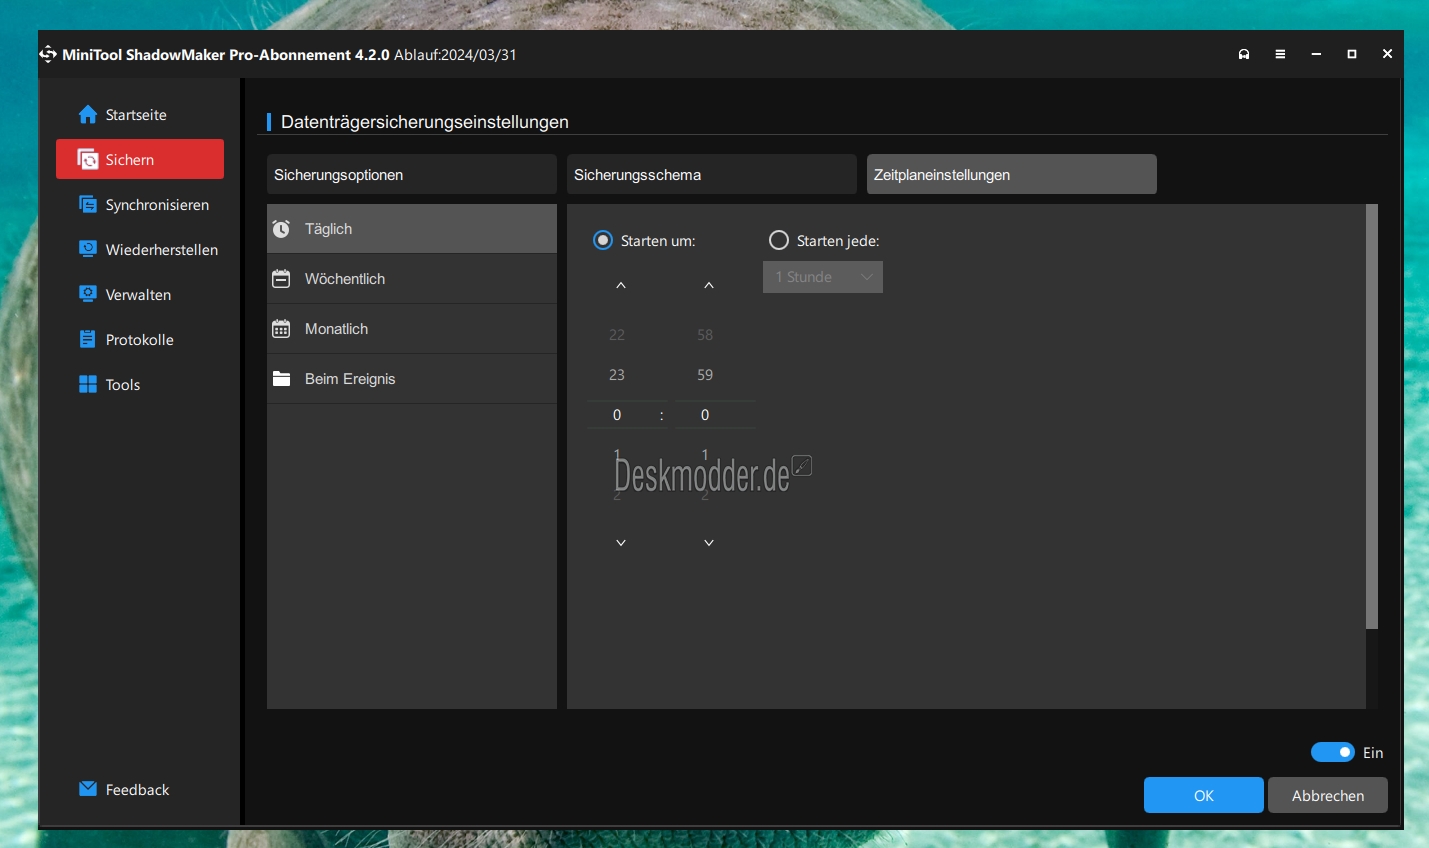Click the Täglich alarm clock icon

coord(282,229)
